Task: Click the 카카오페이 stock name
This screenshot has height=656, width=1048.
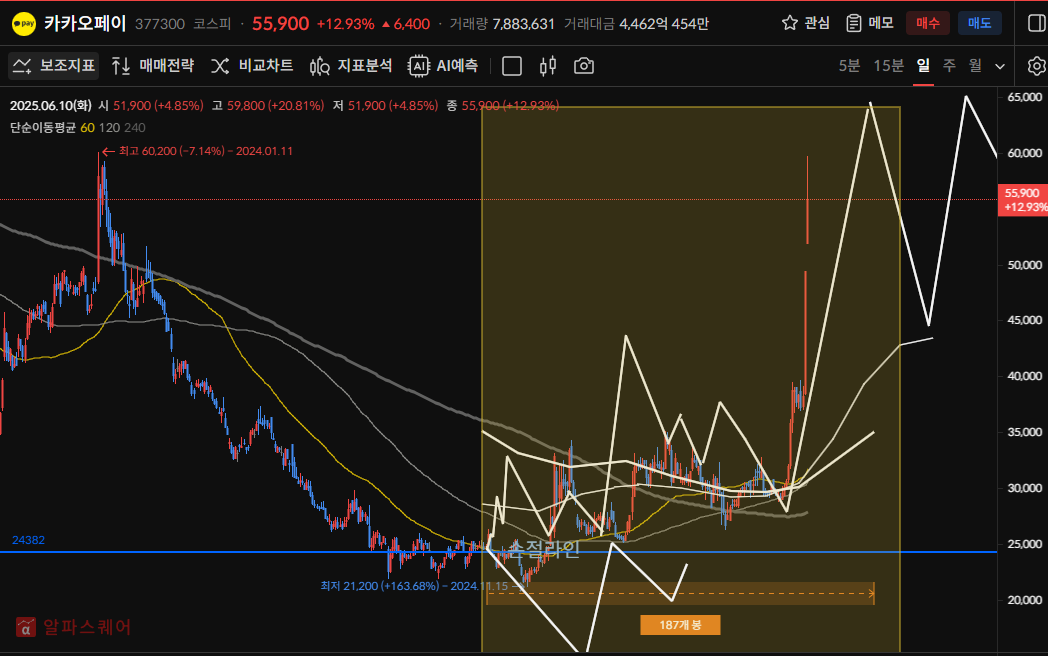Action: coord(85,23)
